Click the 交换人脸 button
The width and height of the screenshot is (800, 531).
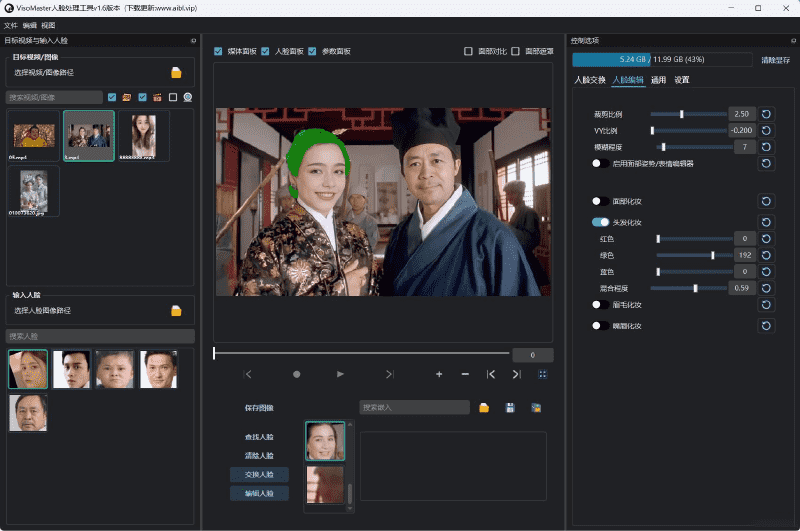(x=259, y=474)
